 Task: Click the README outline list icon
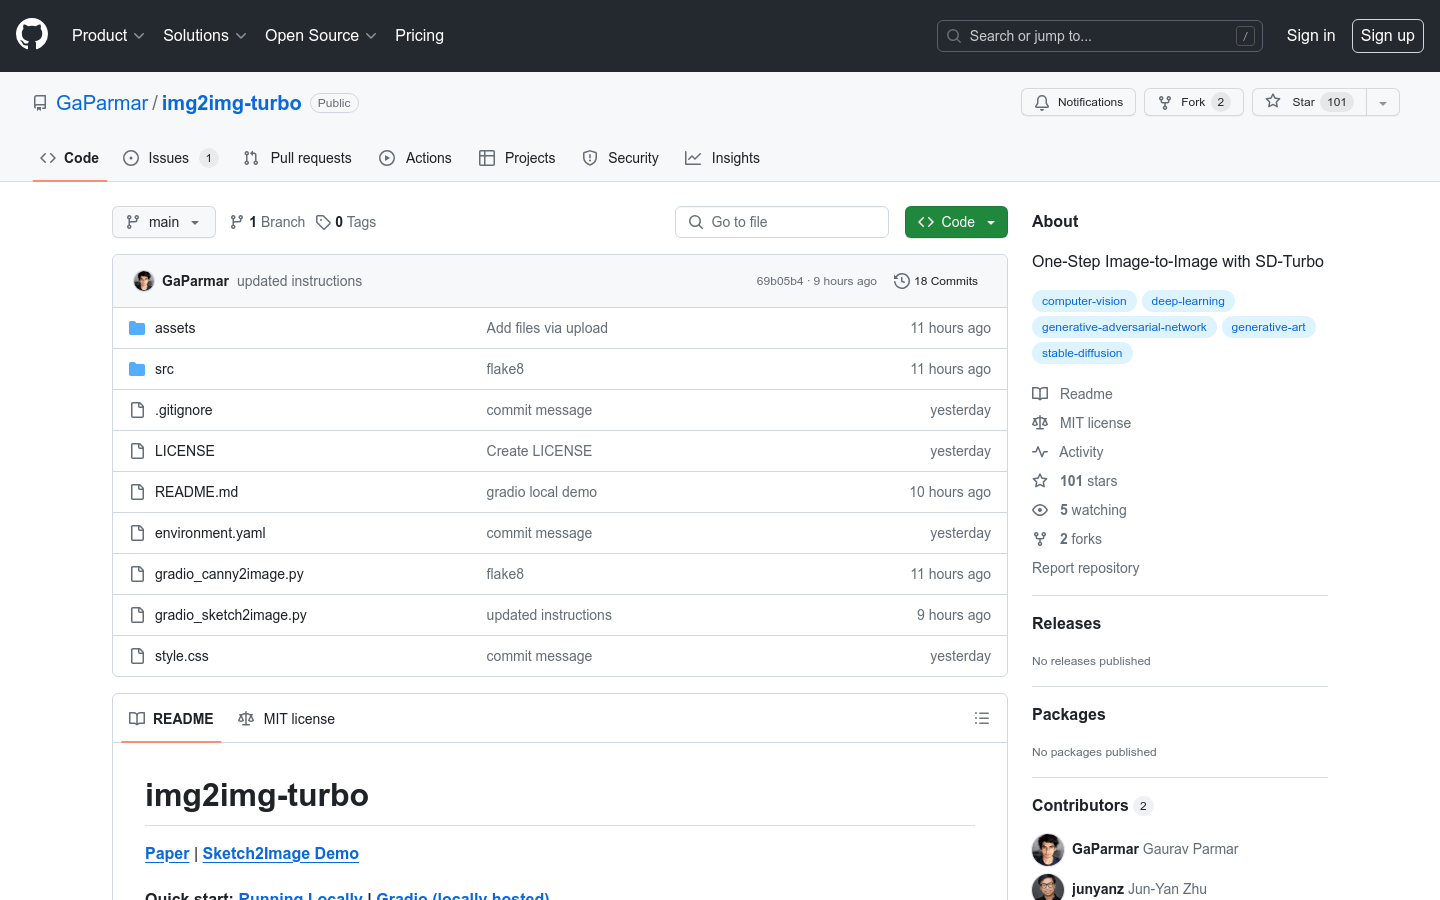coord(982,718)
